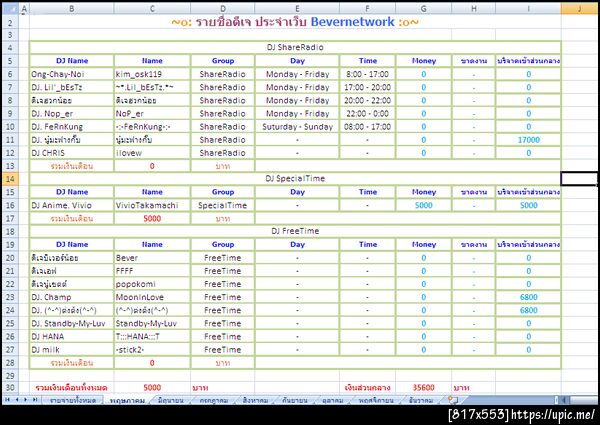The width and height of the screenshot is (600, 425).
Task: Click the title cell mentioning Bevernetwork
Action: click(x=295, y=22)
